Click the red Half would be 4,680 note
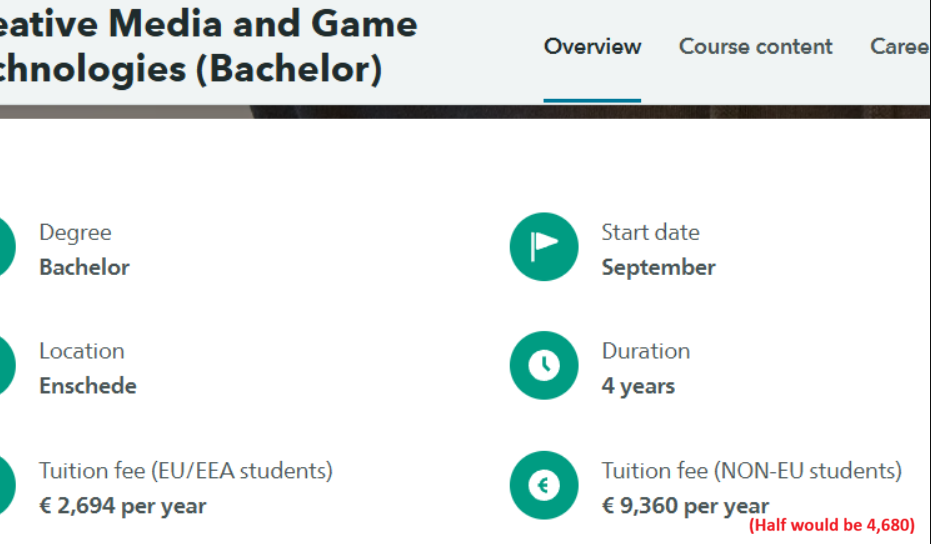Screen dimensions: 931x544 [x=832, y=525]
